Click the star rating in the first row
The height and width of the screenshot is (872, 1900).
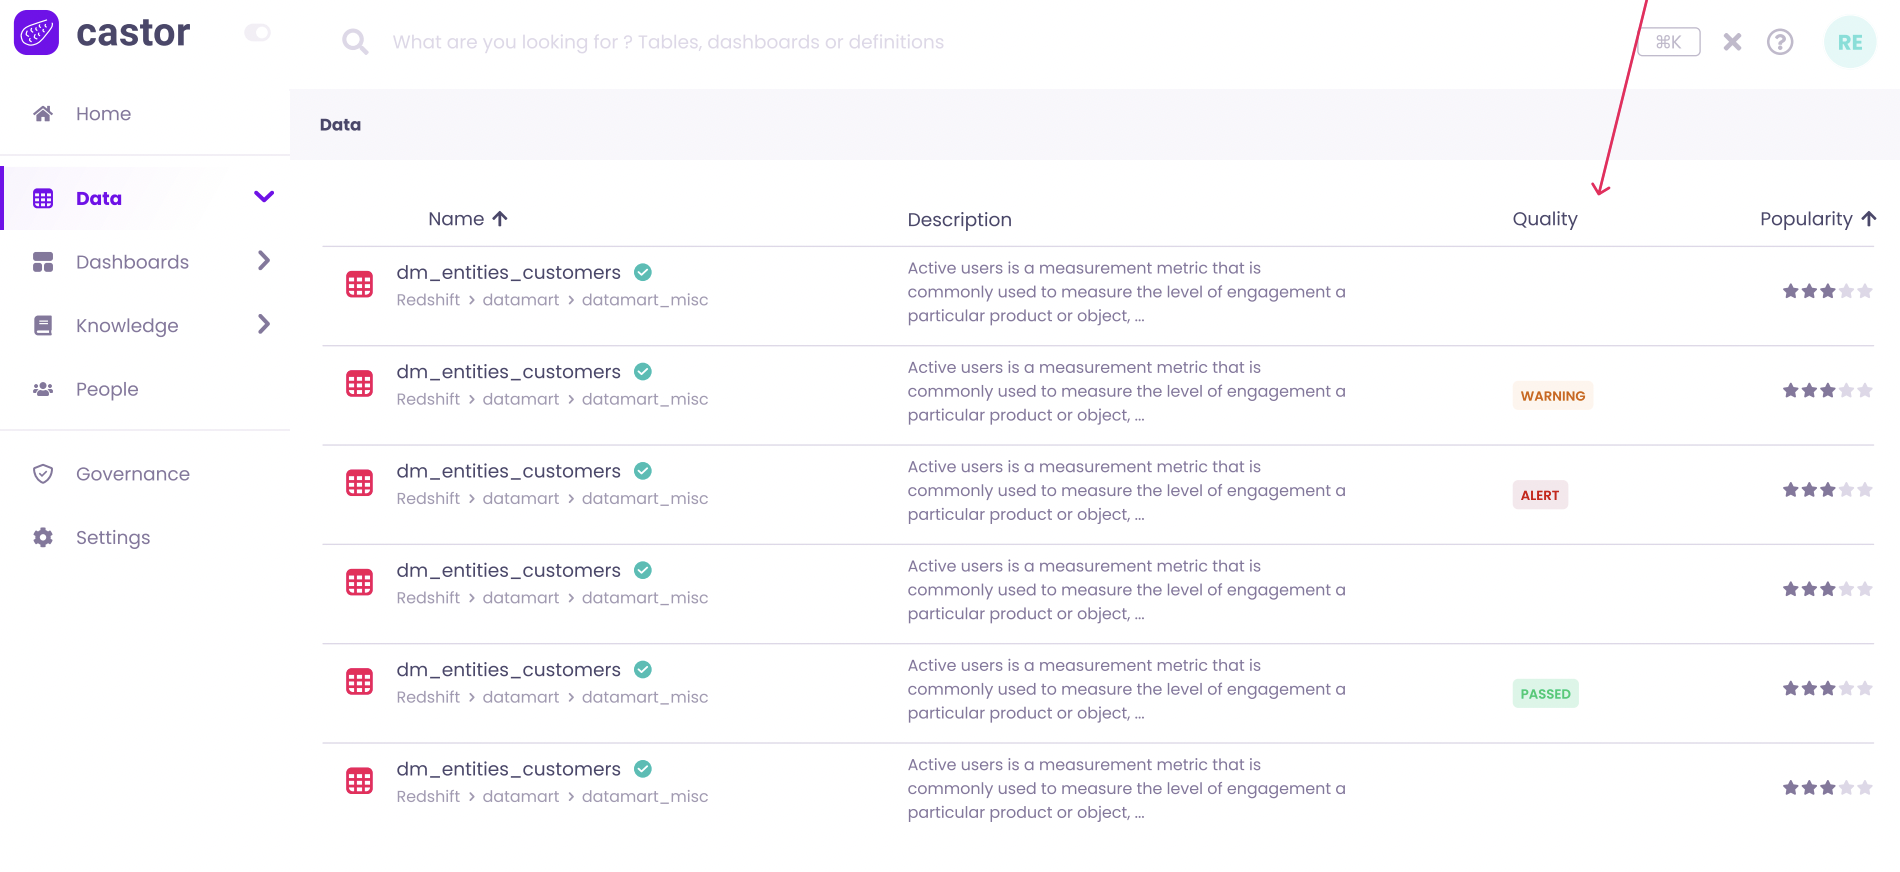[x=1826, y=292]
